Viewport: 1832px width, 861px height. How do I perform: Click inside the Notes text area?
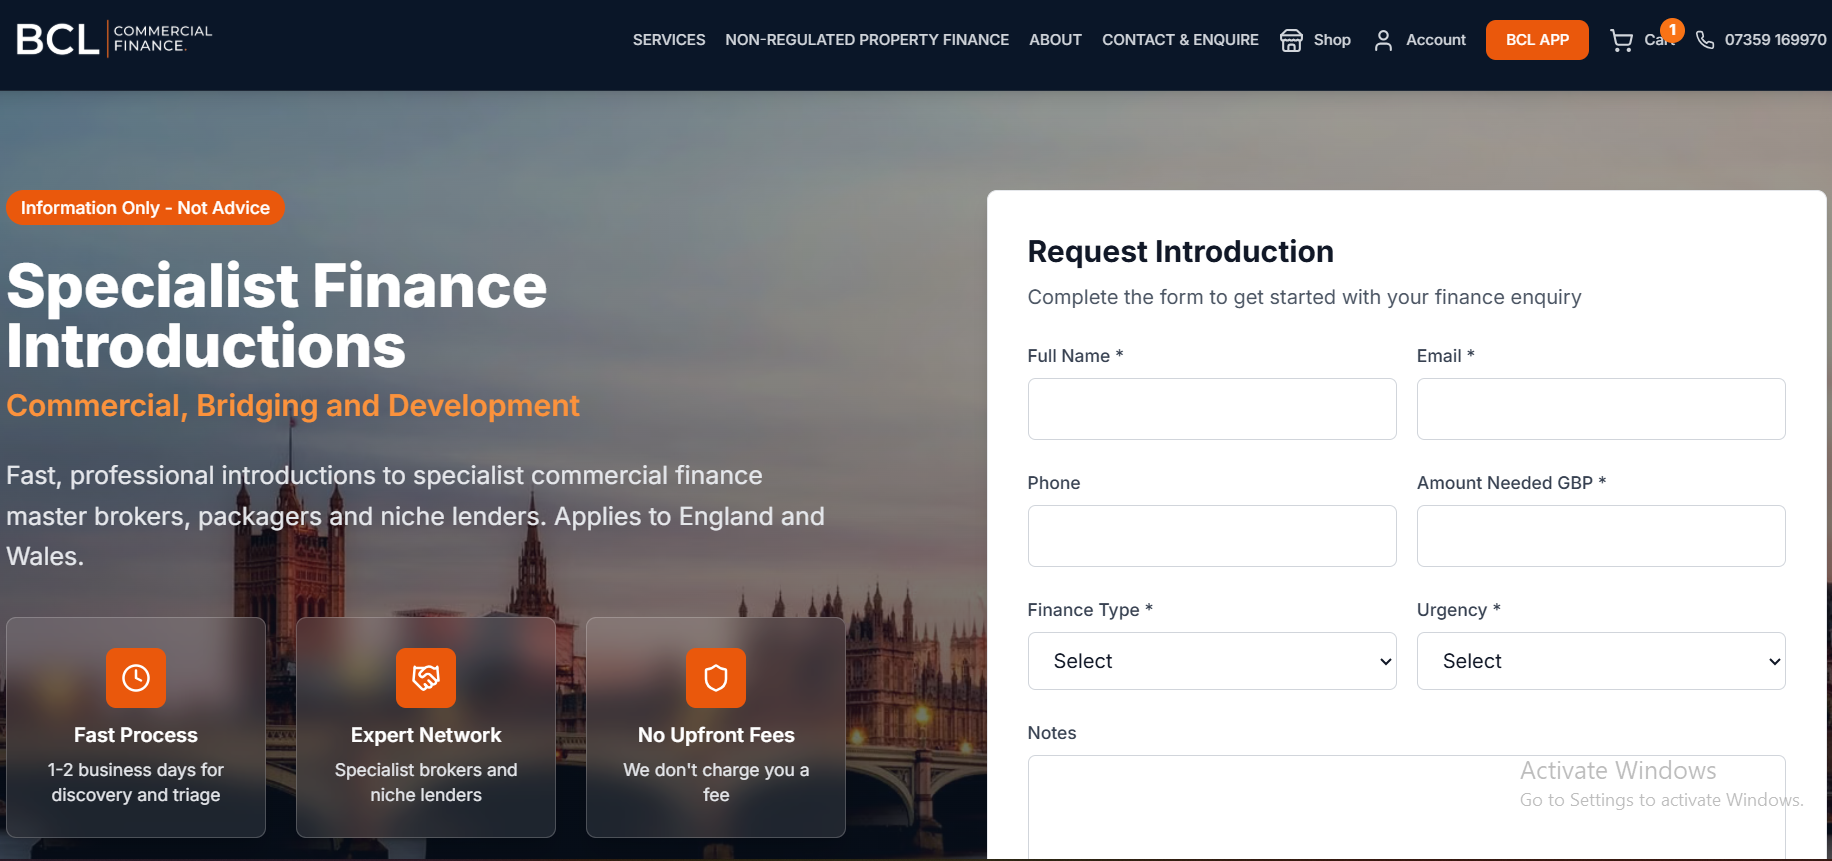tap(1406, 807)
